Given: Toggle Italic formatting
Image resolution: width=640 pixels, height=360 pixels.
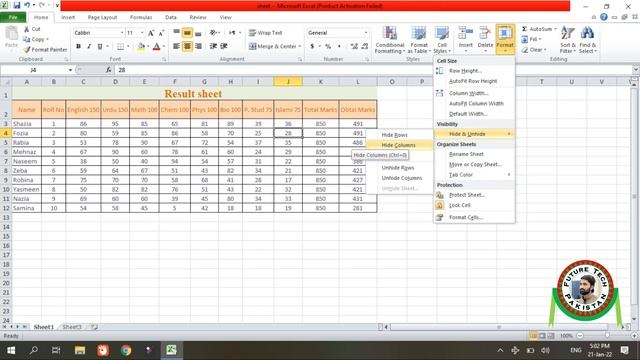Looking at the screenshot, I should pos(89,46).
